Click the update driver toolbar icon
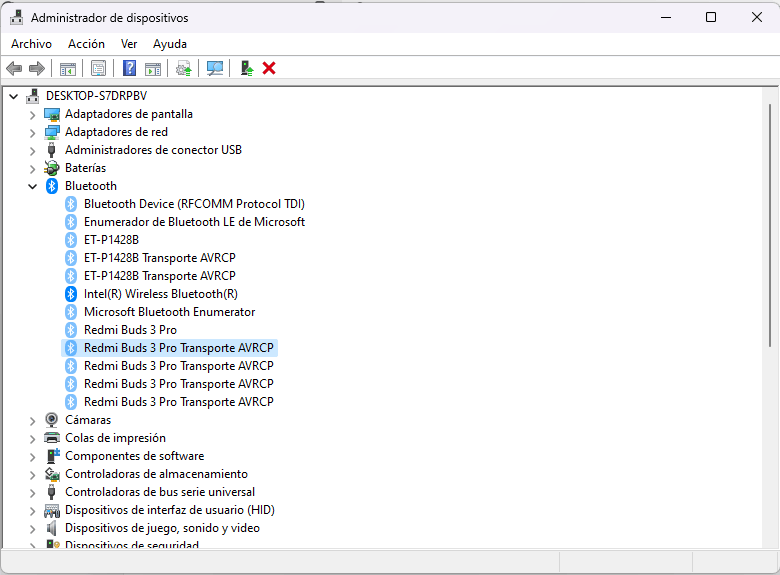The width and height of the screenshot is (780, 575). (x=184, y=69)
